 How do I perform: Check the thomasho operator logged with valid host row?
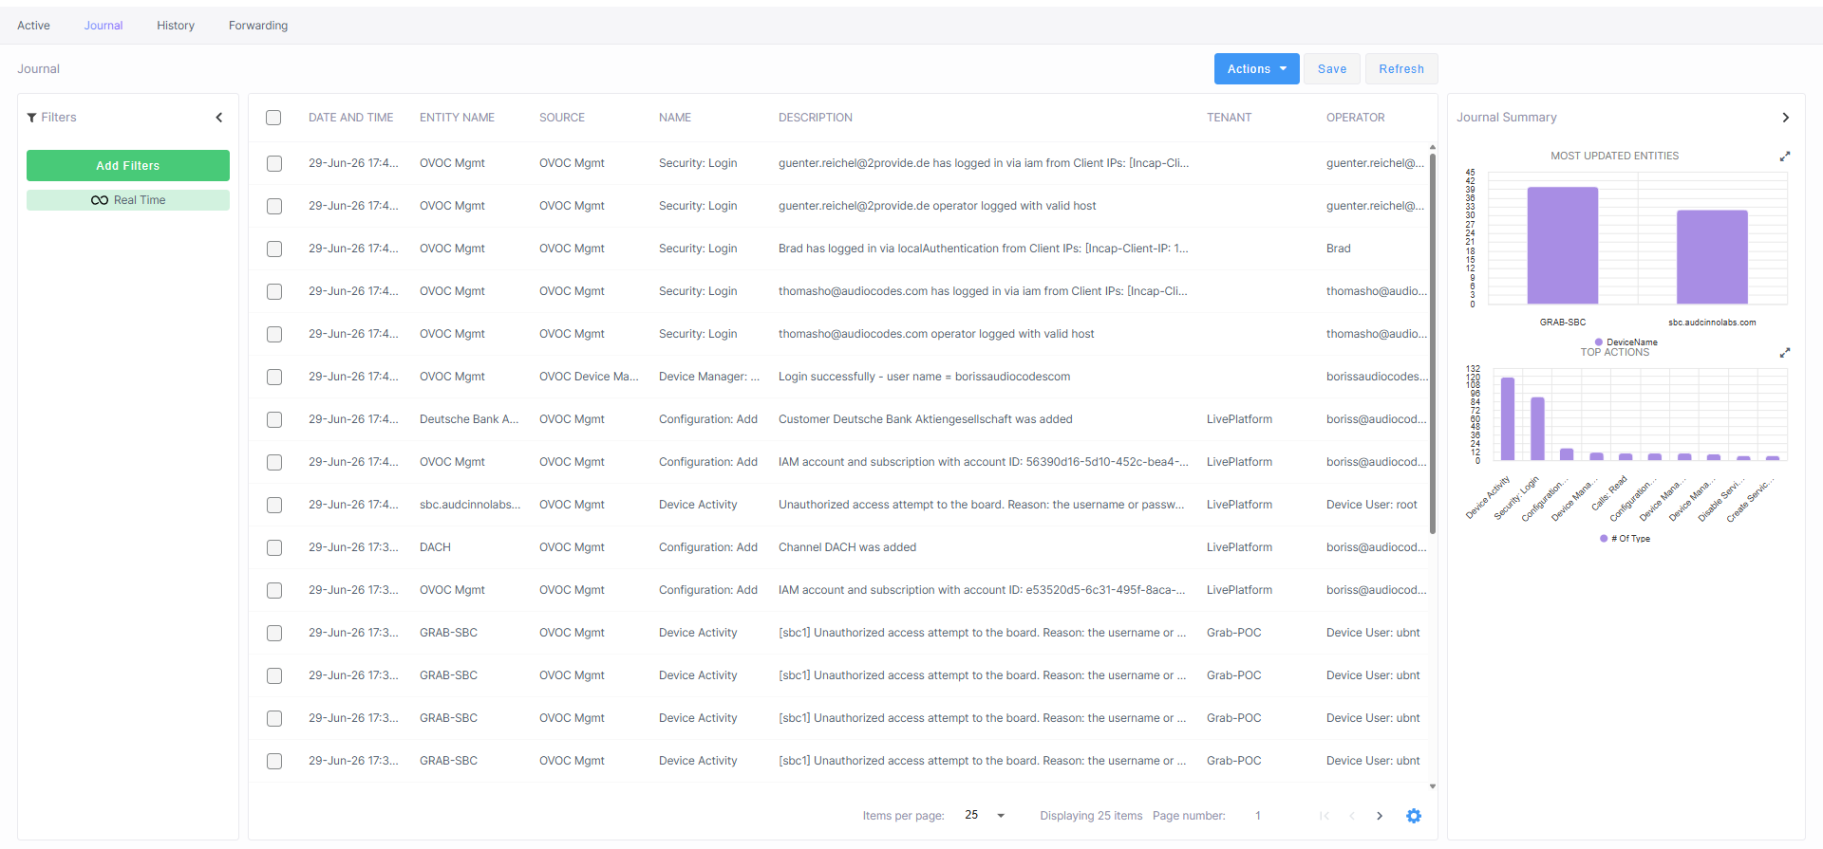[x=274, y=334]
